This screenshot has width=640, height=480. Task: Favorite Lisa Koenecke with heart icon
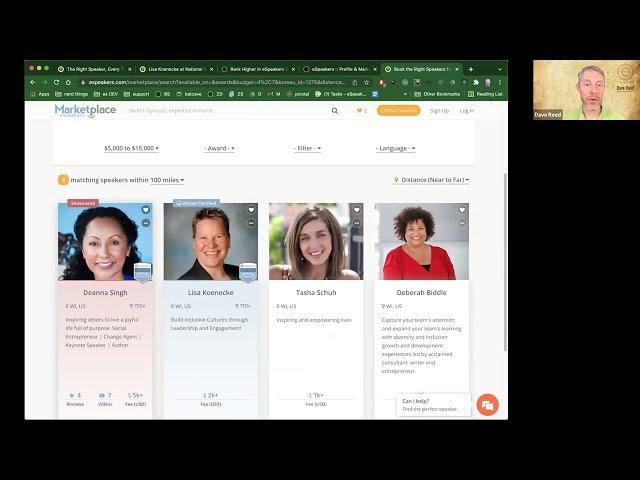251,210
